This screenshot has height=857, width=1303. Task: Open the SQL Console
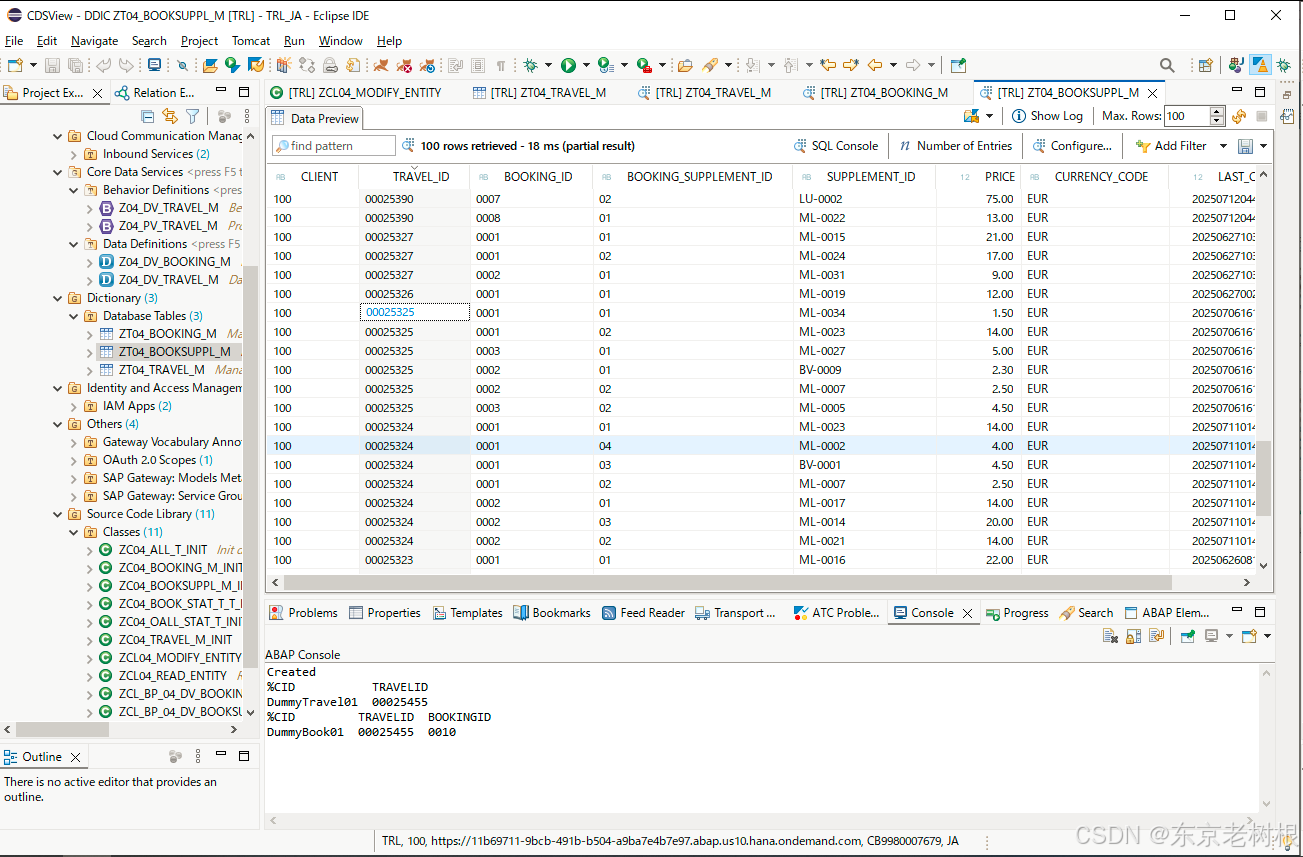click(x=836, y=145)
